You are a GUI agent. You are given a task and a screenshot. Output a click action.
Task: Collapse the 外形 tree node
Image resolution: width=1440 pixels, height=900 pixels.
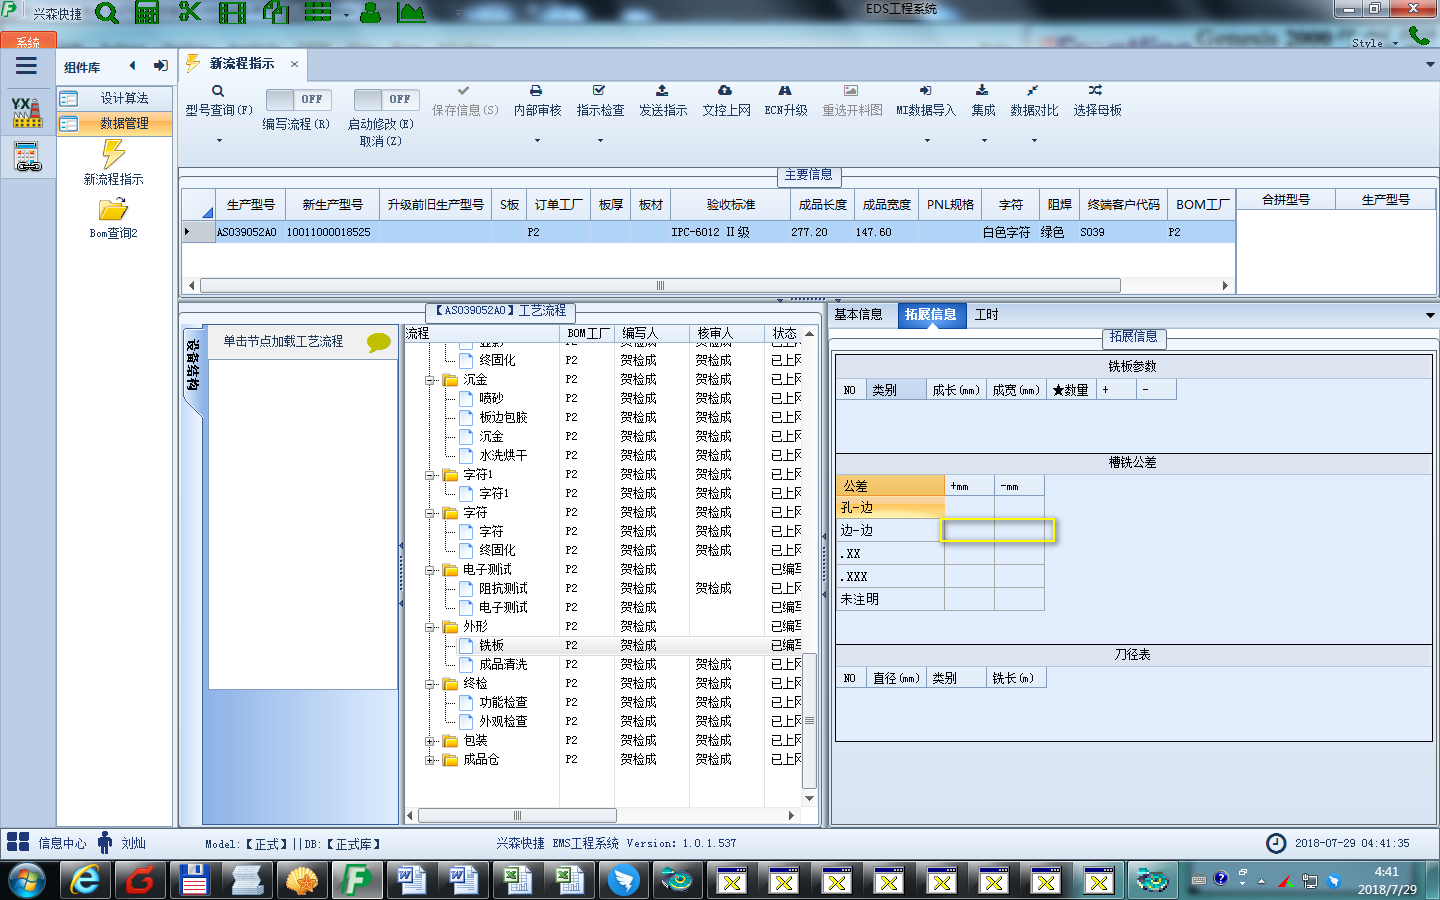pos(430,627)
